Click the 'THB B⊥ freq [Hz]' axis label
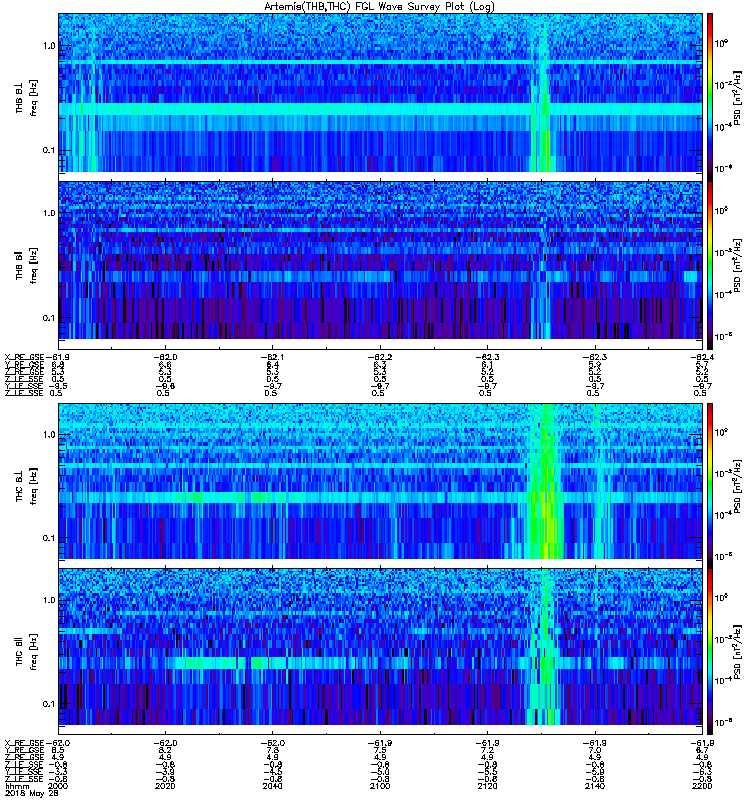 26,98
